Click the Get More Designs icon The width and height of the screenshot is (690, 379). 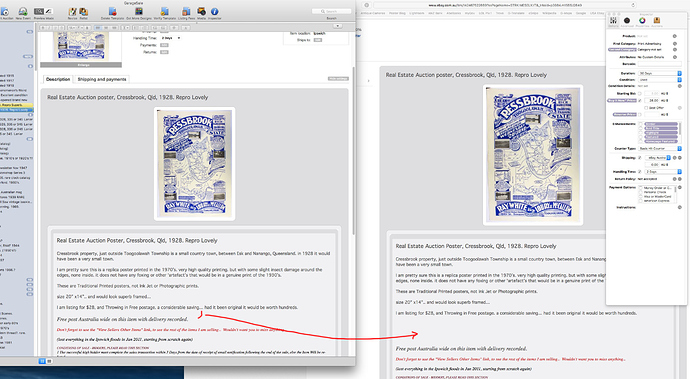[138, 11]
